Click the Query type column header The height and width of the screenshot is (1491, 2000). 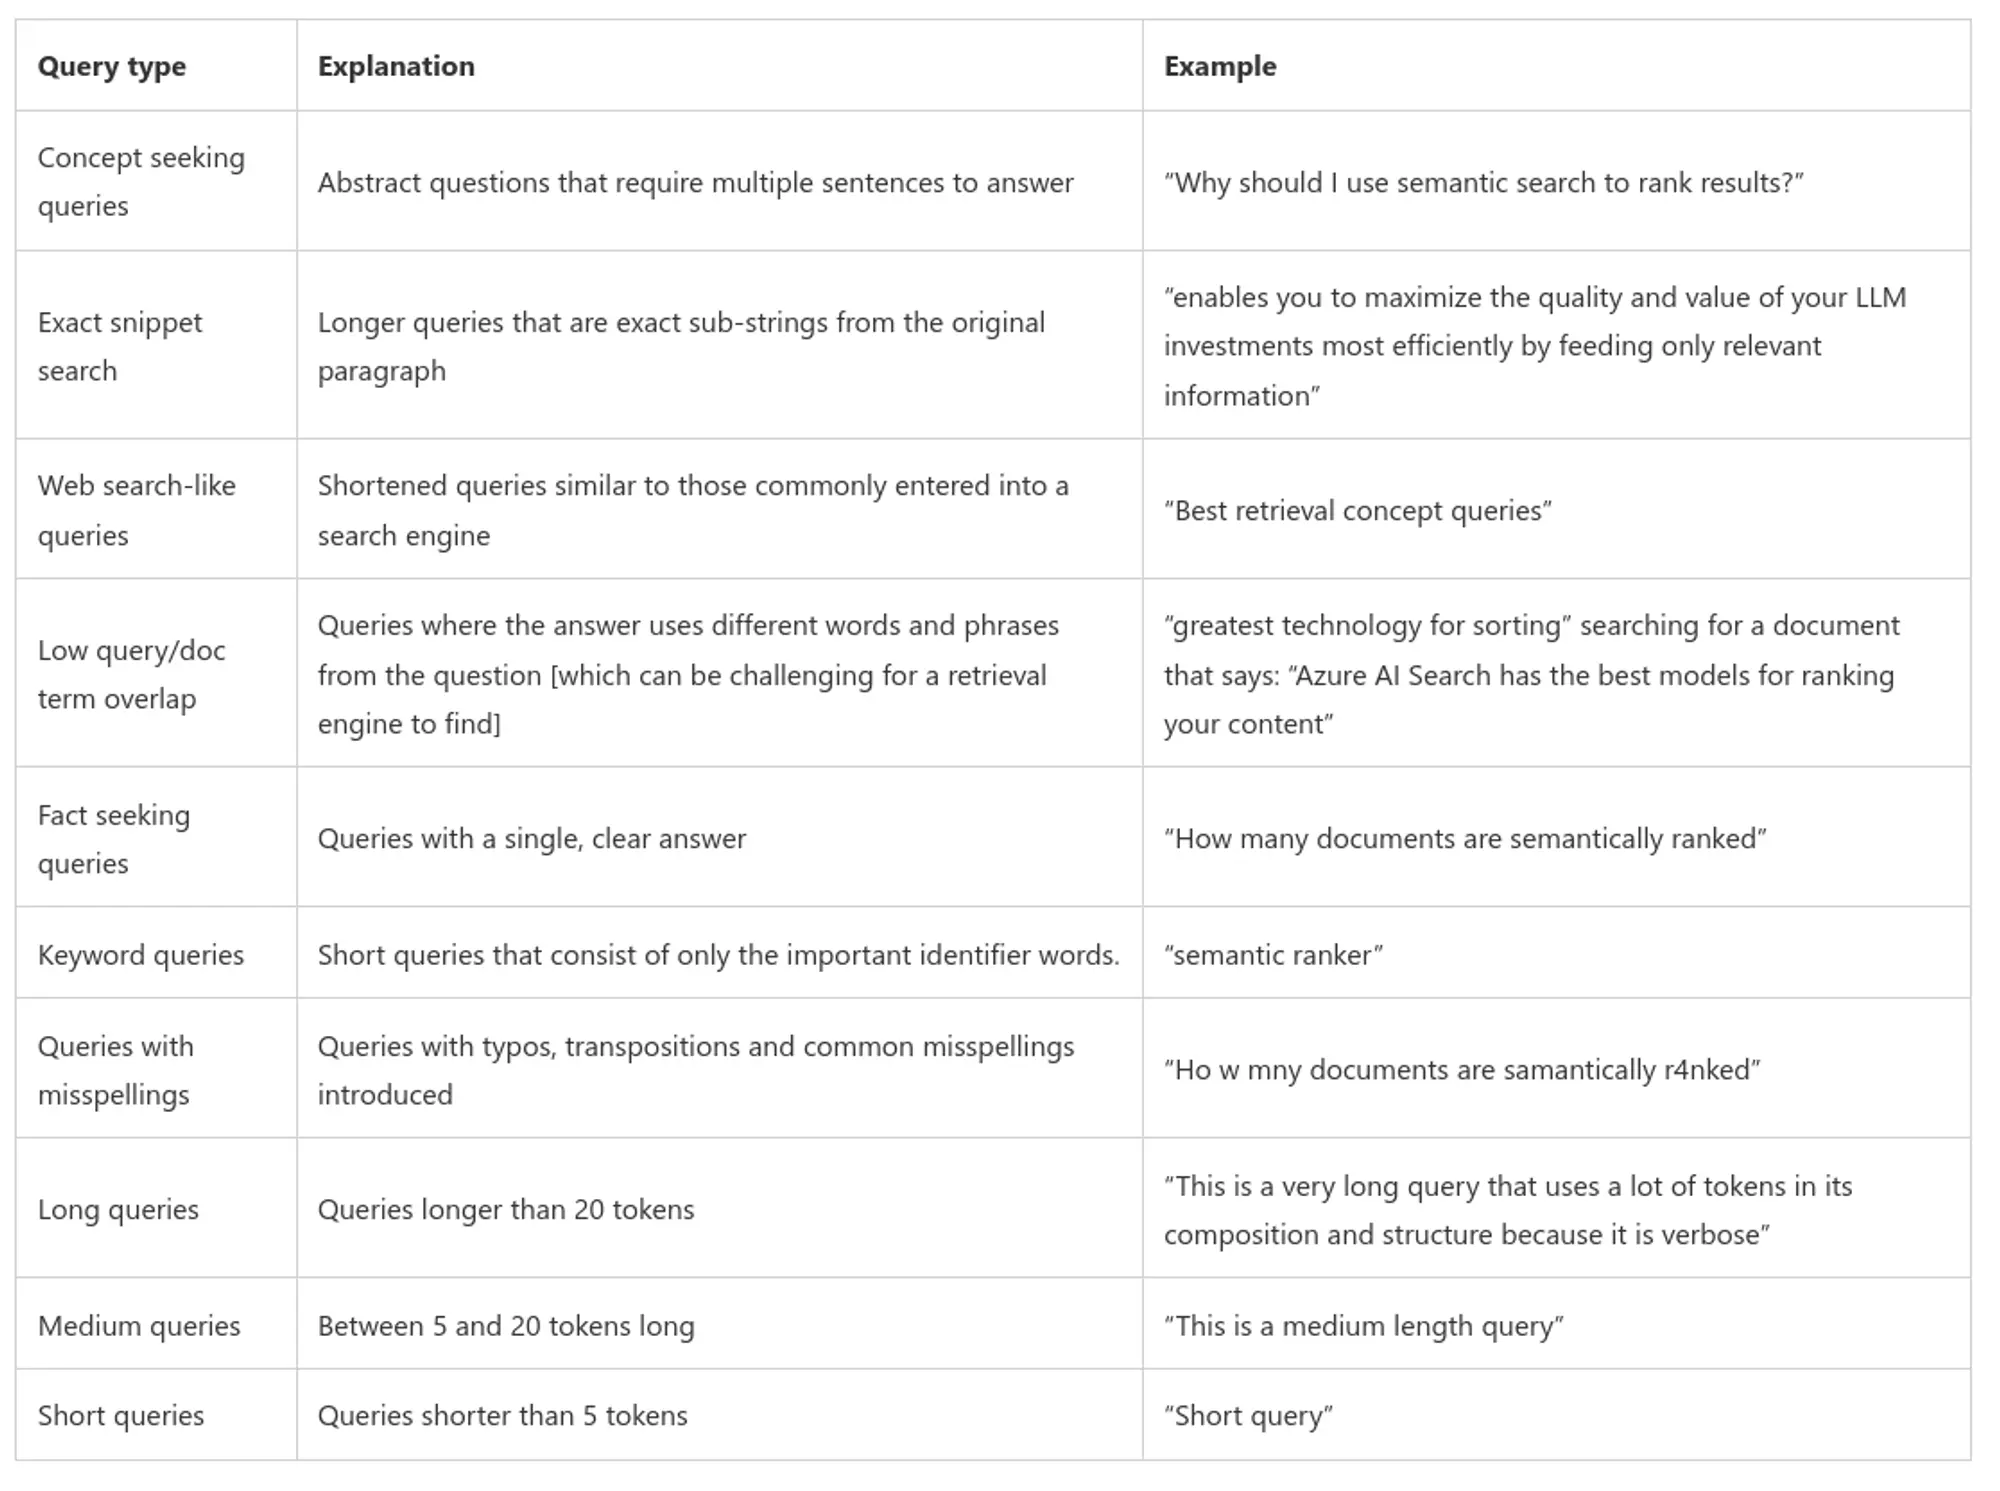click(x=112, y=67)
